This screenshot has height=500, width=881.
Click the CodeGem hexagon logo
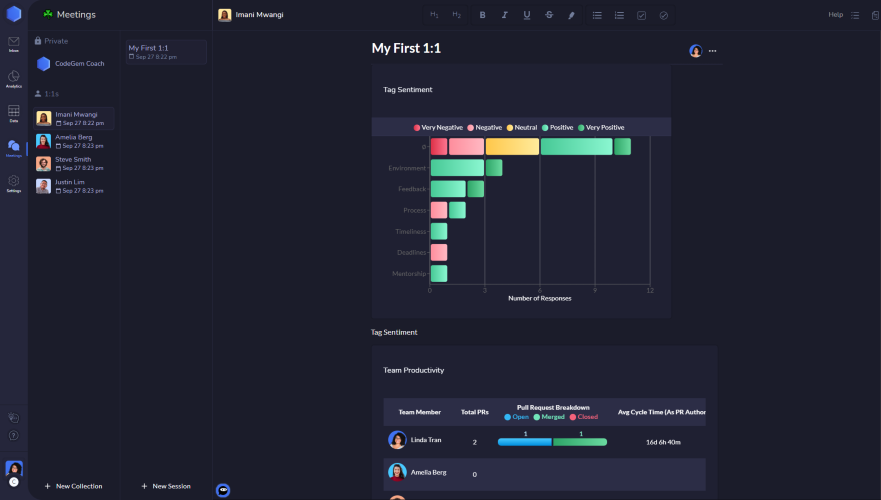[x=13, y=13]
